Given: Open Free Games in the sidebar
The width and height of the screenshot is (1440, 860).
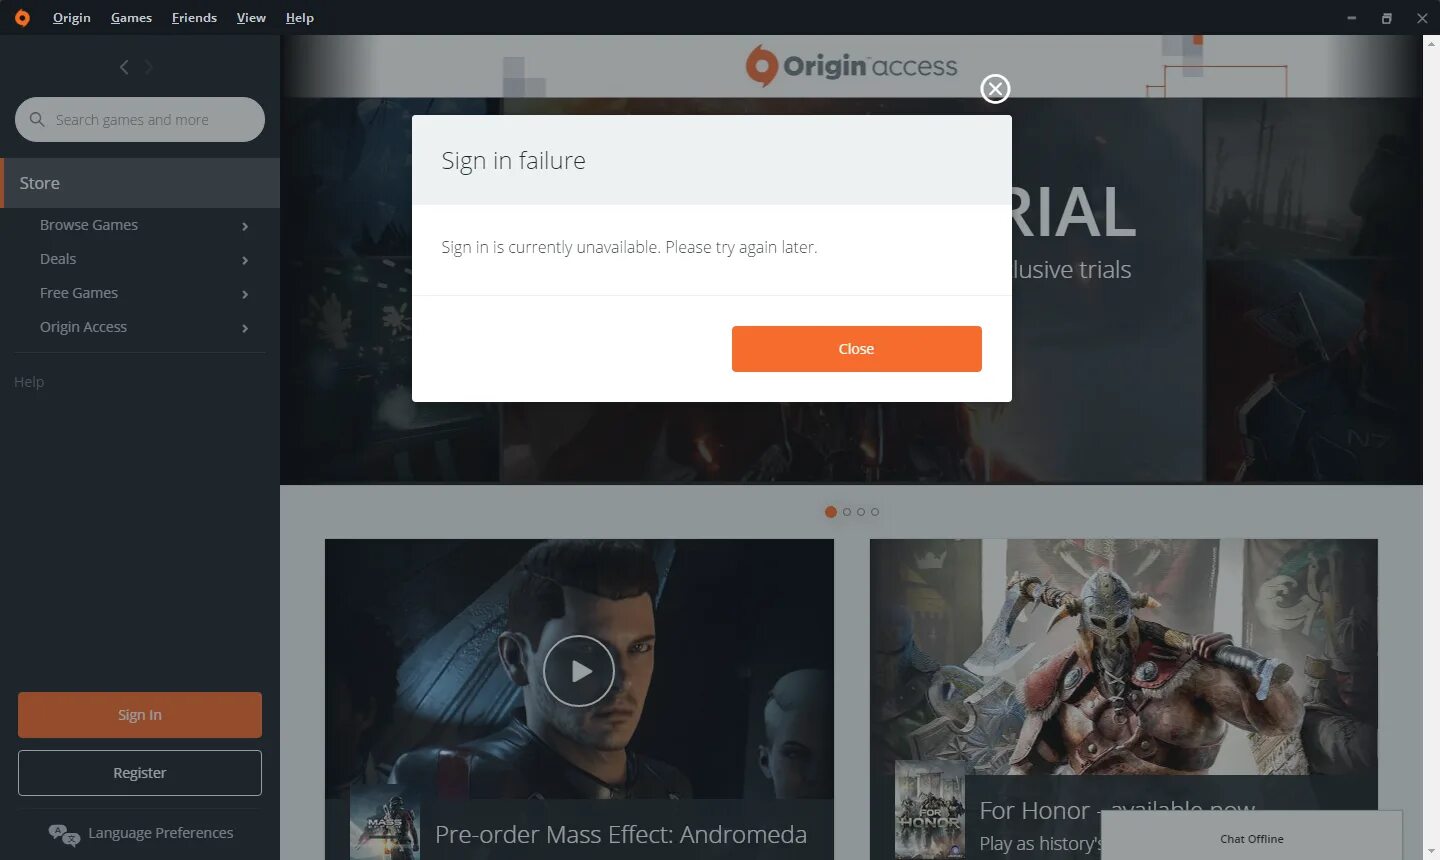Looking at the screenshot, I should (x=79, y=293).
